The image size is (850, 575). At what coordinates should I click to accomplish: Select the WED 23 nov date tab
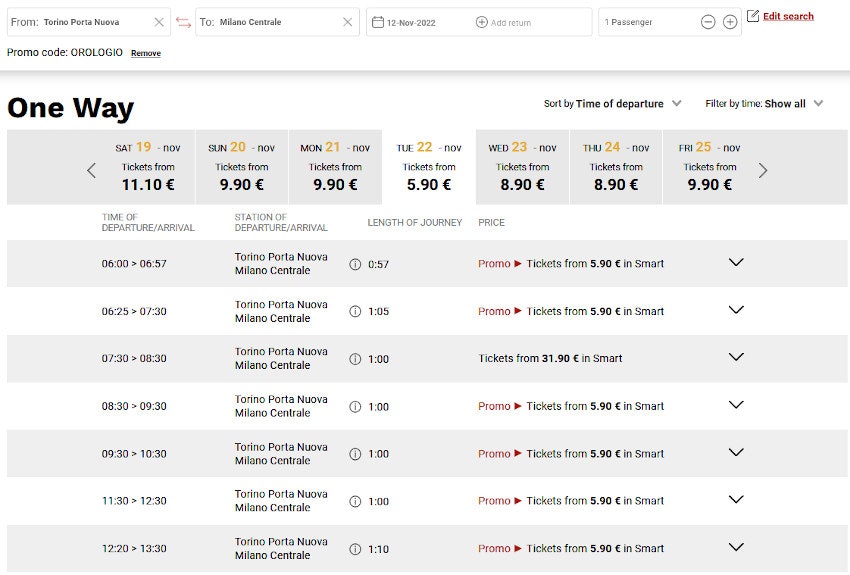click(x=522, y=167)
